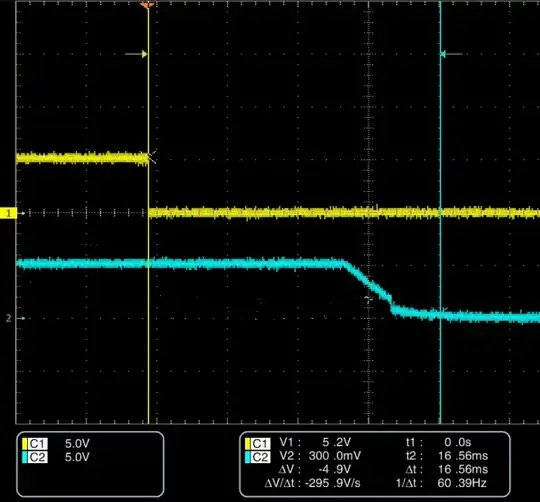The image size is (540, 502).
Task: Click the right-pointing arrow beside yellow cursor
Action: [136, 54]
